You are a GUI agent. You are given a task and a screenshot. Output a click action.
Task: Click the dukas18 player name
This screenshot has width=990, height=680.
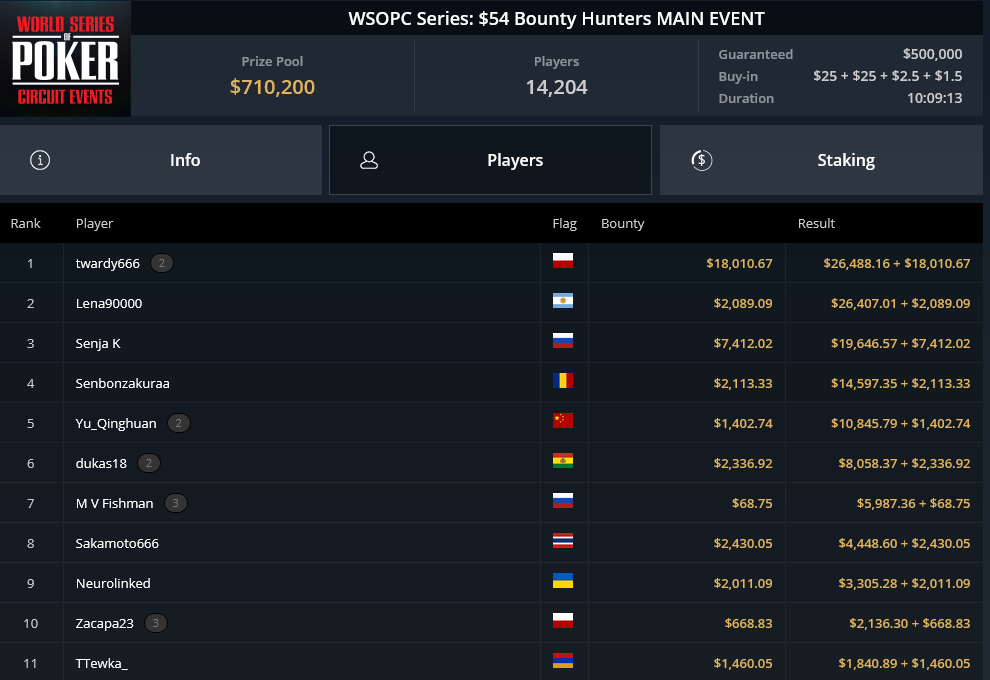tap(101, 463)
